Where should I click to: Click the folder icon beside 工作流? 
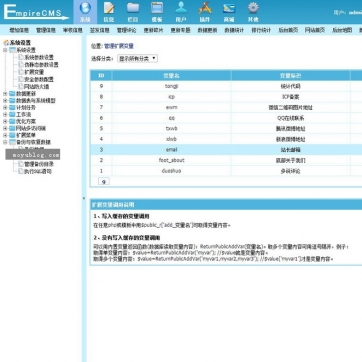pyautogui.click(x=12, y=115)
